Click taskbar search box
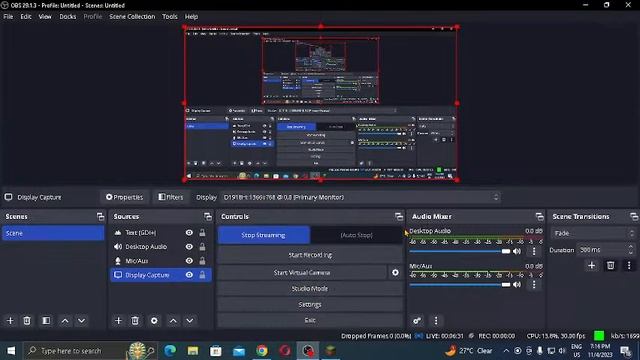The height and width of the screenshot is (360, 640). [89, 351]
